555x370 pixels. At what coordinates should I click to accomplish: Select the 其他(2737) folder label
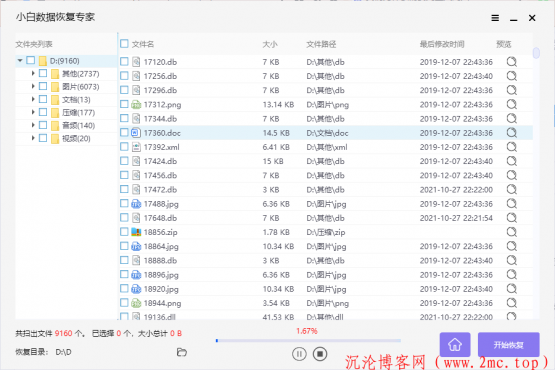tap(81, 74)
